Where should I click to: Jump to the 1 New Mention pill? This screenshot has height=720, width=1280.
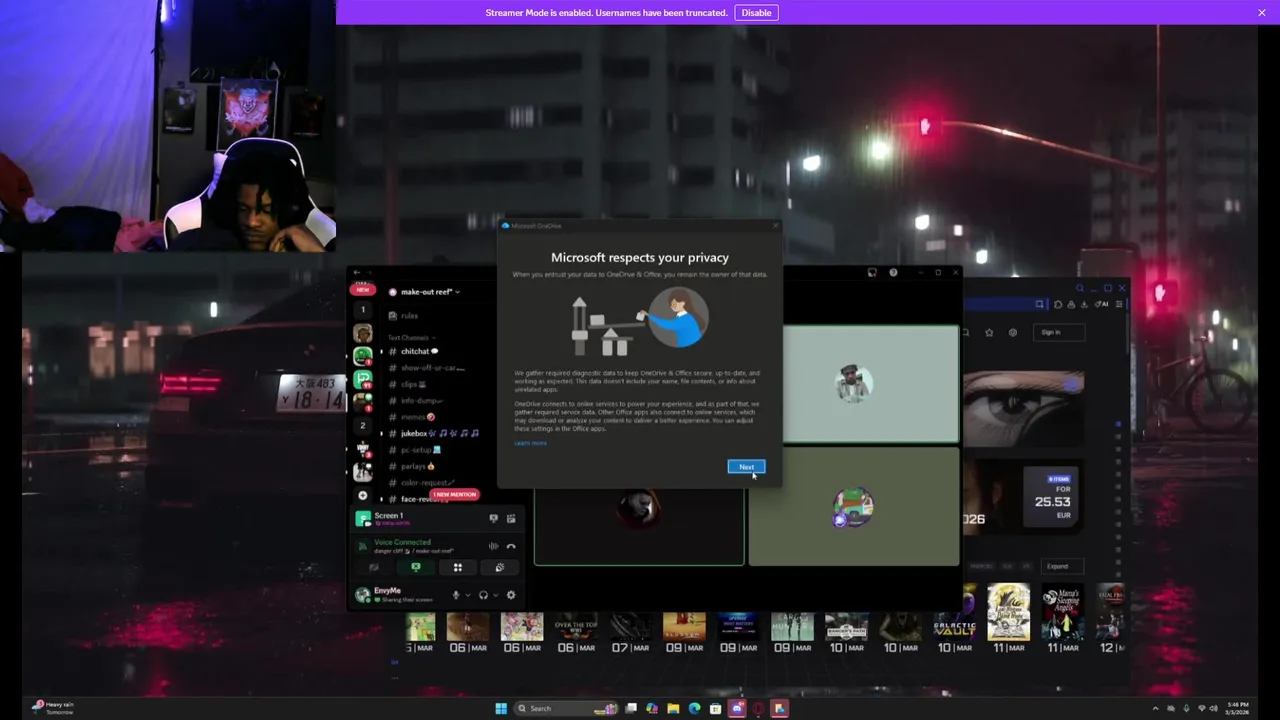[x=454, y=494]
